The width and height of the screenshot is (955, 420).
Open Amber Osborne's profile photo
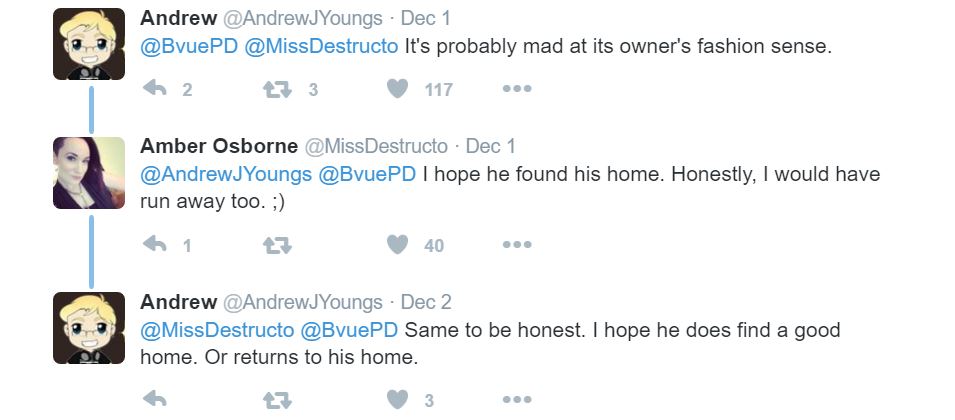point(89,173)
